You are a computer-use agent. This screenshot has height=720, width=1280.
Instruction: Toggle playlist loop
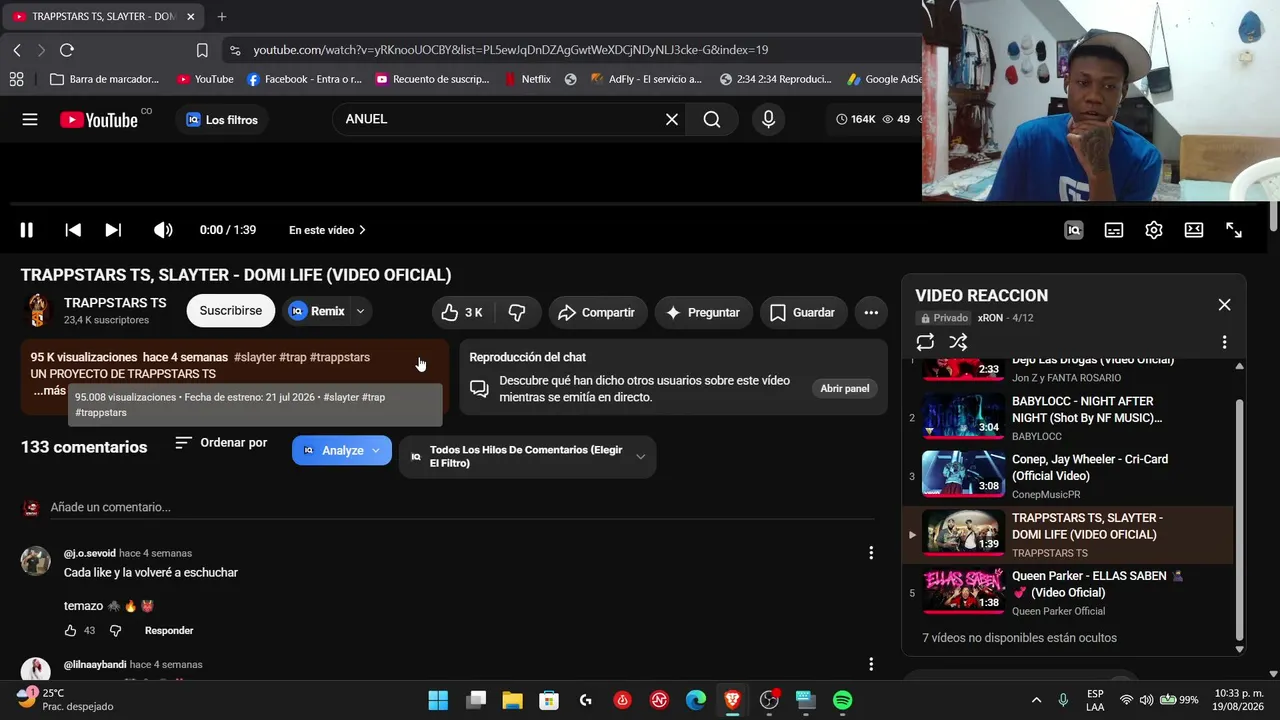tap(925, 342)
